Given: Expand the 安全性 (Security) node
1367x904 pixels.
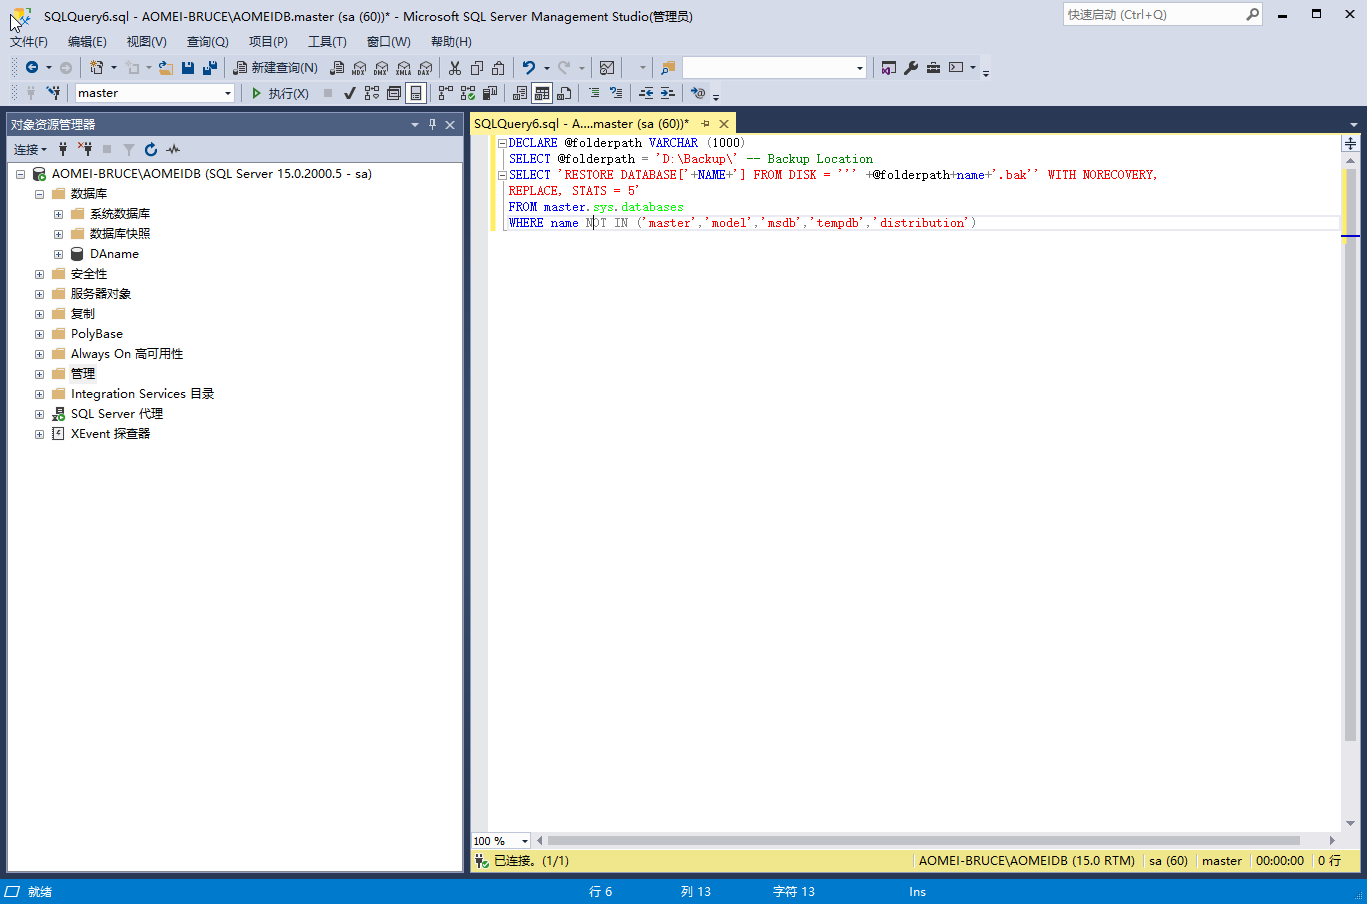Looking at the screenshot, I should [39, 274].
